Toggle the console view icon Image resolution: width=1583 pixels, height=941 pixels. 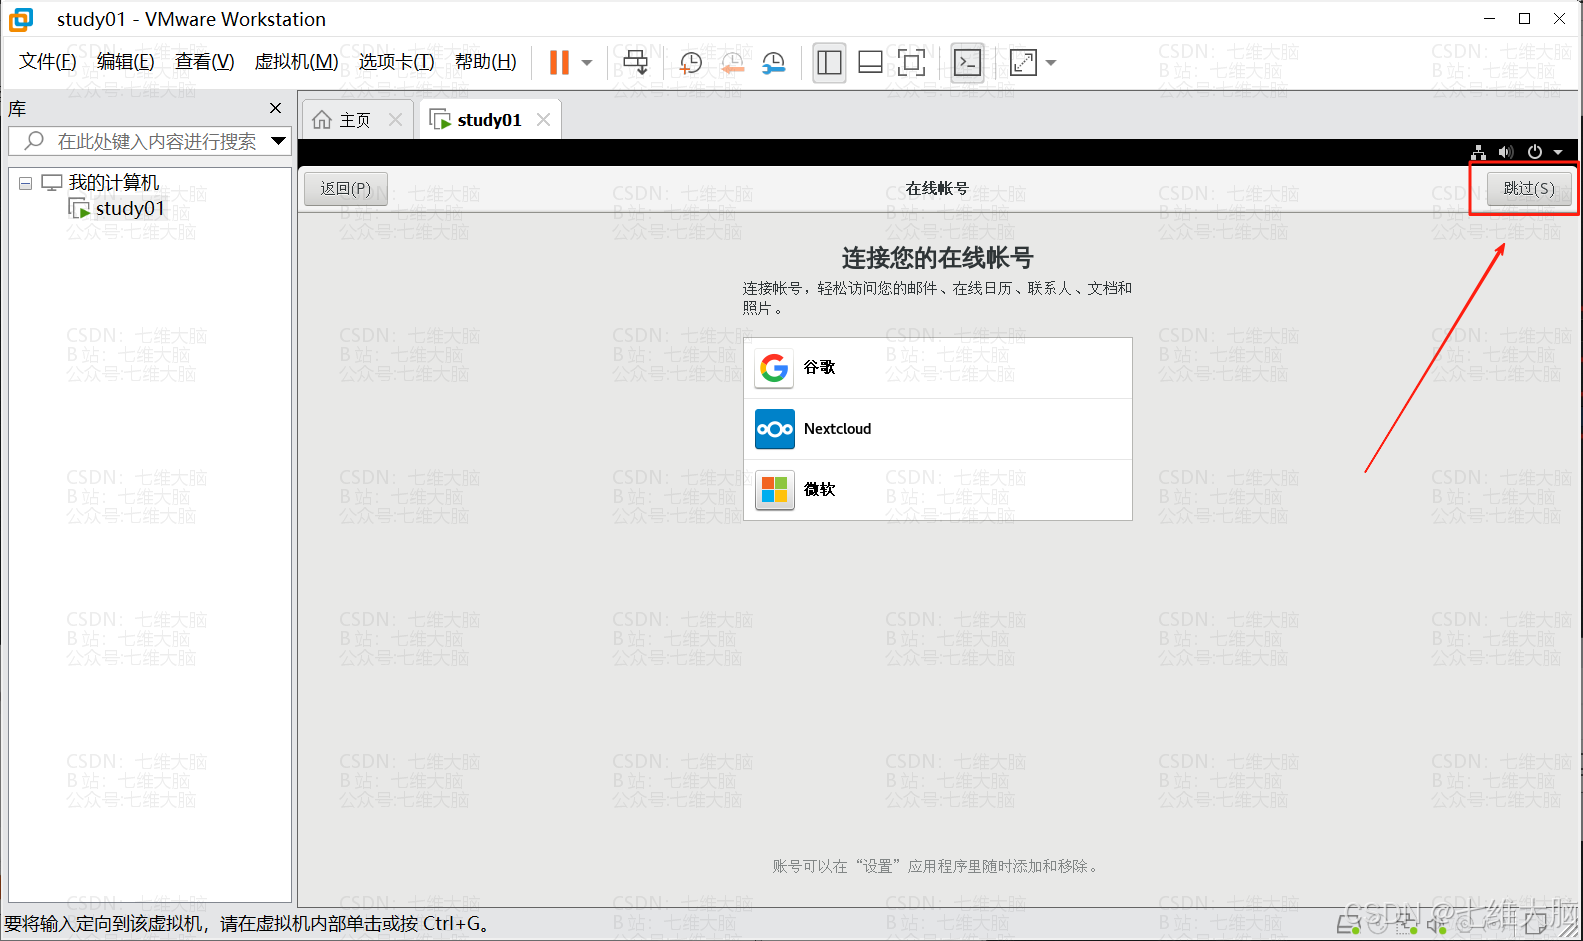click(967, 63)
